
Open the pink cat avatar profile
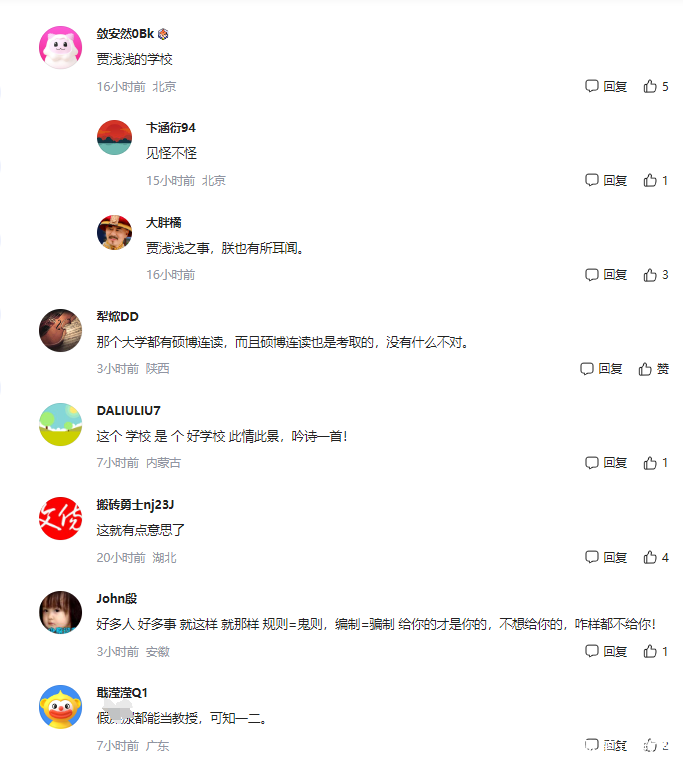[60, 48]
